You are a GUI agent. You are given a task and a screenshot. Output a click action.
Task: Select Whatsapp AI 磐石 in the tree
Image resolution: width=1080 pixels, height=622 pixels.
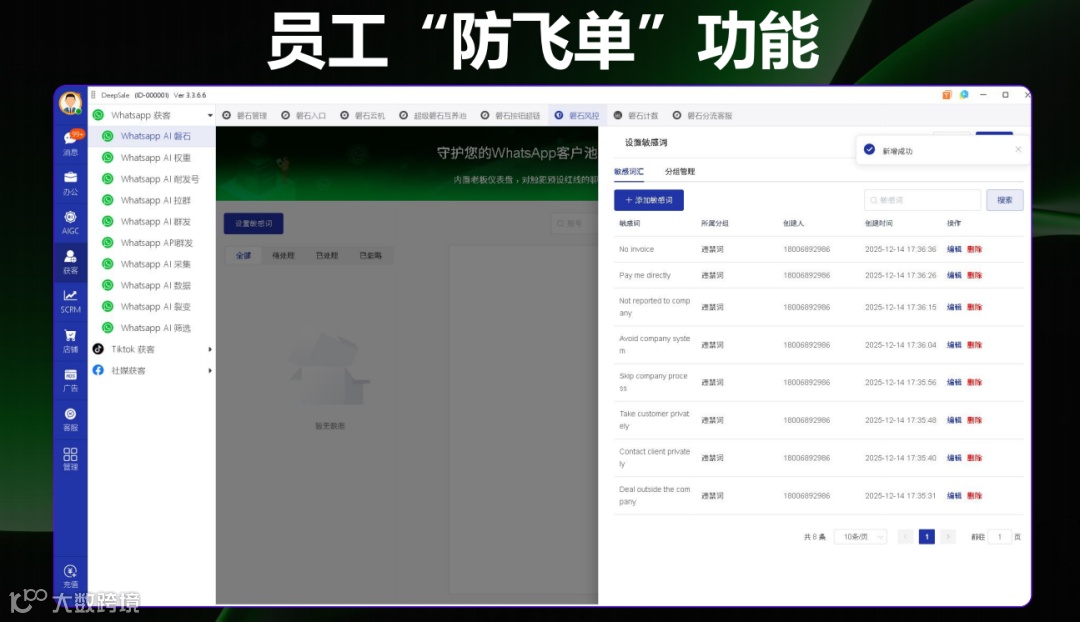coord(152,136)
